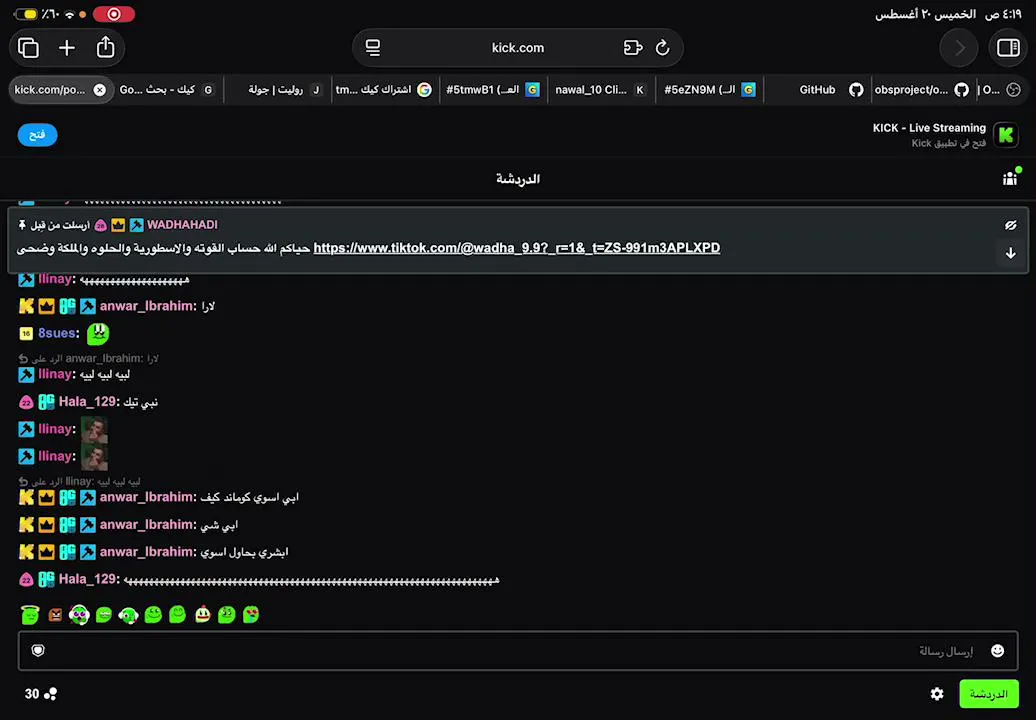Click the K badge beside anwar_Ibrahim لارا

(x=26, y=306)
